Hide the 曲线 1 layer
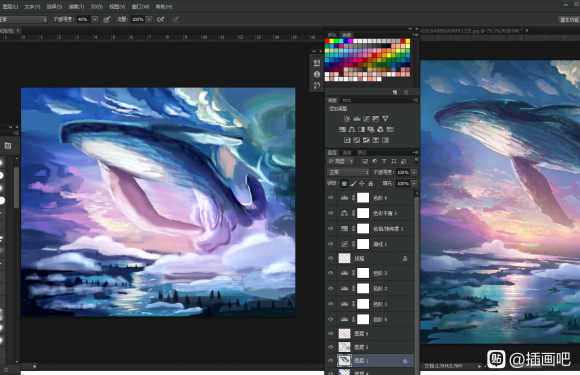The height and width of the screenshot is (375, 580). [x=331, y=244]
